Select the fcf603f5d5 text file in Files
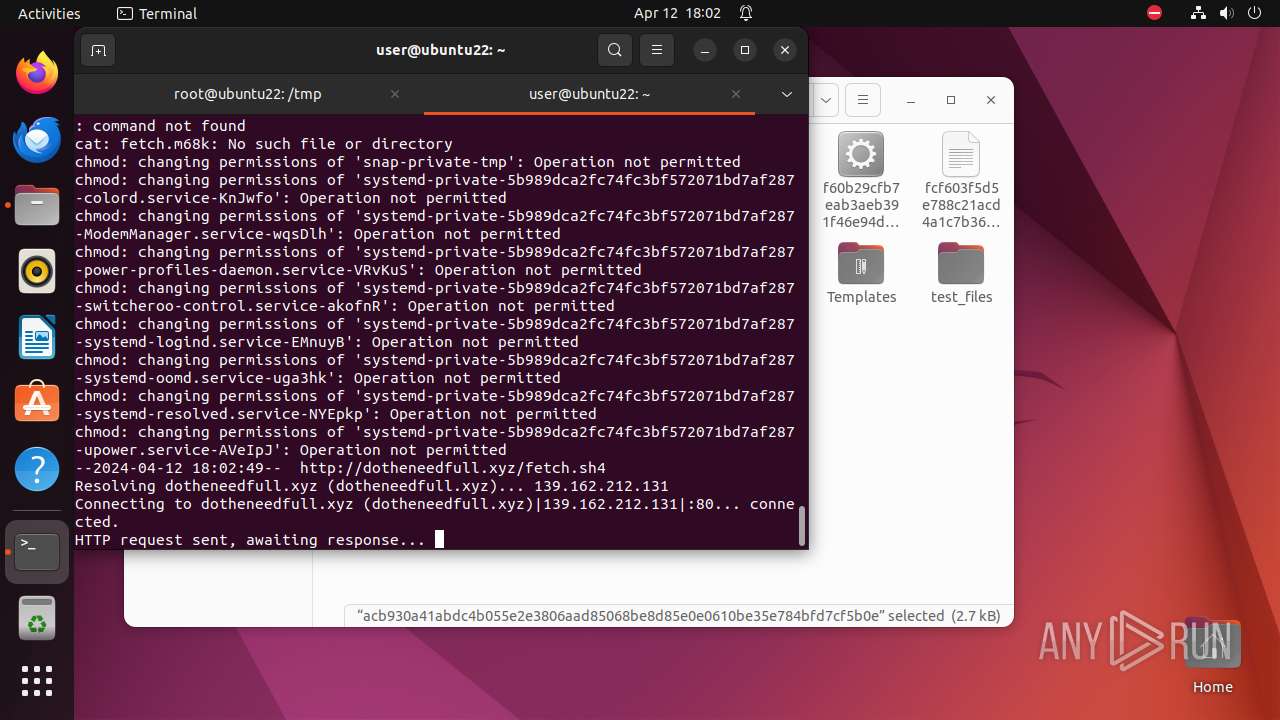Image resolution: width=1280 pixels, height=720 pixels. point(961,181)
